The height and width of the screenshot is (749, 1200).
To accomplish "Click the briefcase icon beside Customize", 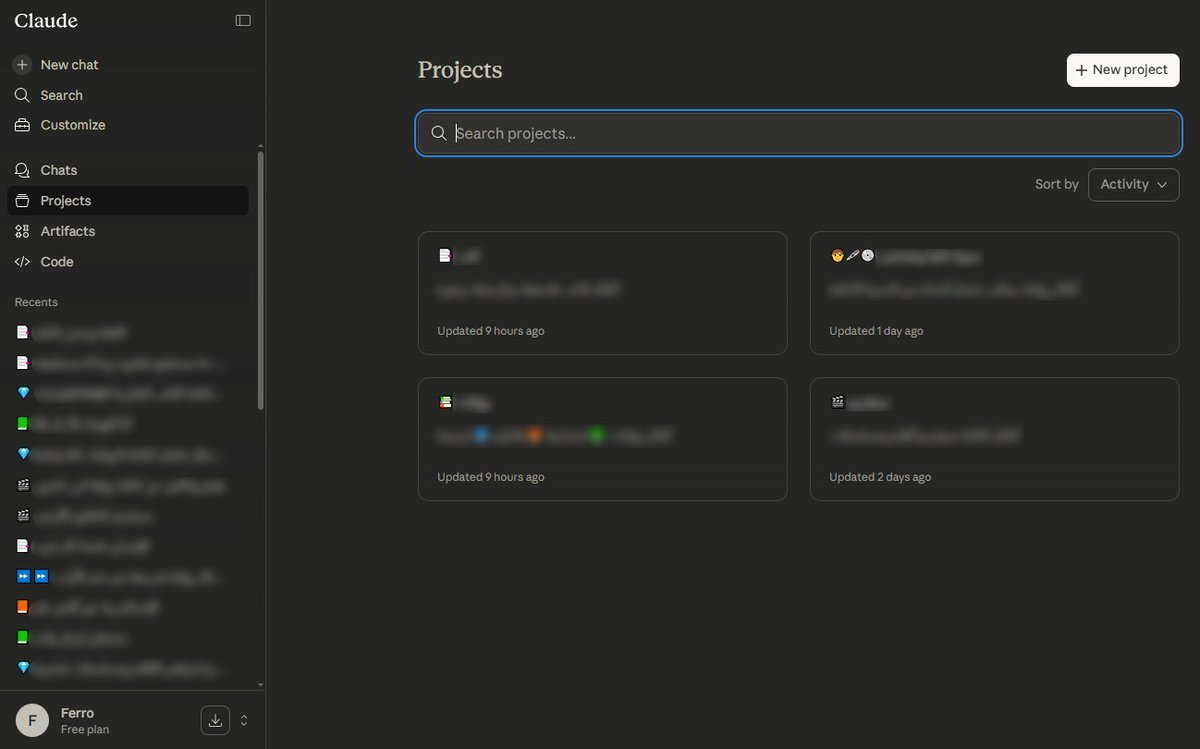I will [x=22, y=125].
